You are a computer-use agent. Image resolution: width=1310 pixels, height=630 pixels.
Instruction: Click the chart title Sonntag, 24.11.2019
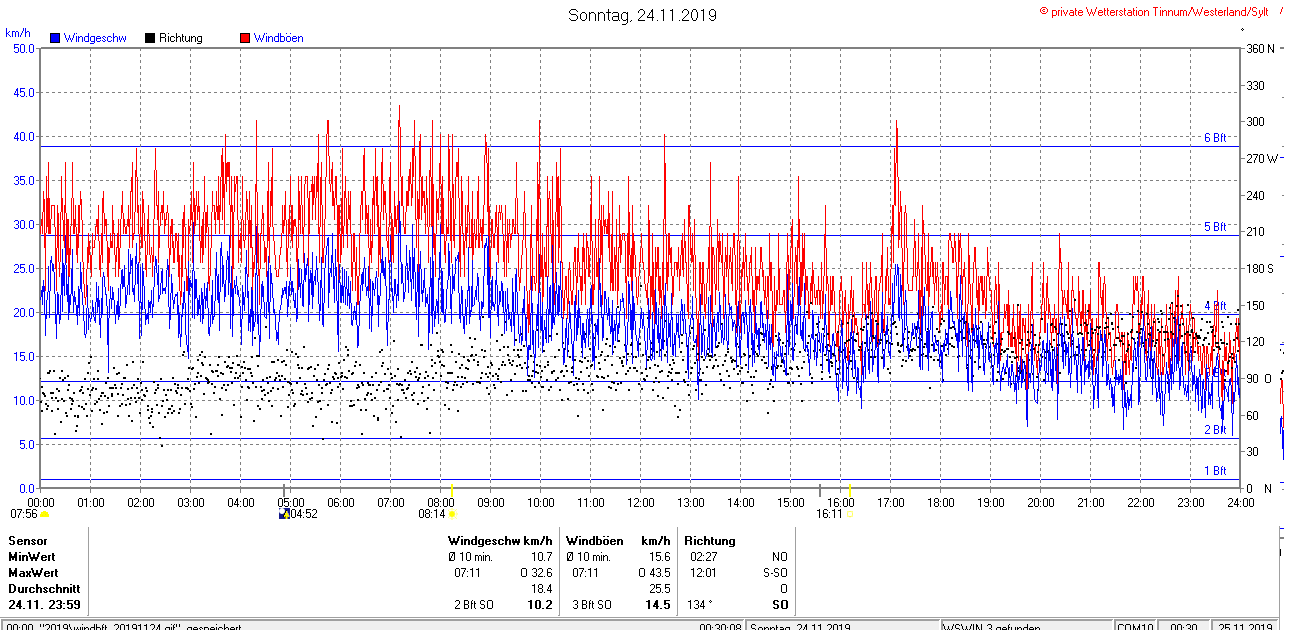click(x=642, y=15)
